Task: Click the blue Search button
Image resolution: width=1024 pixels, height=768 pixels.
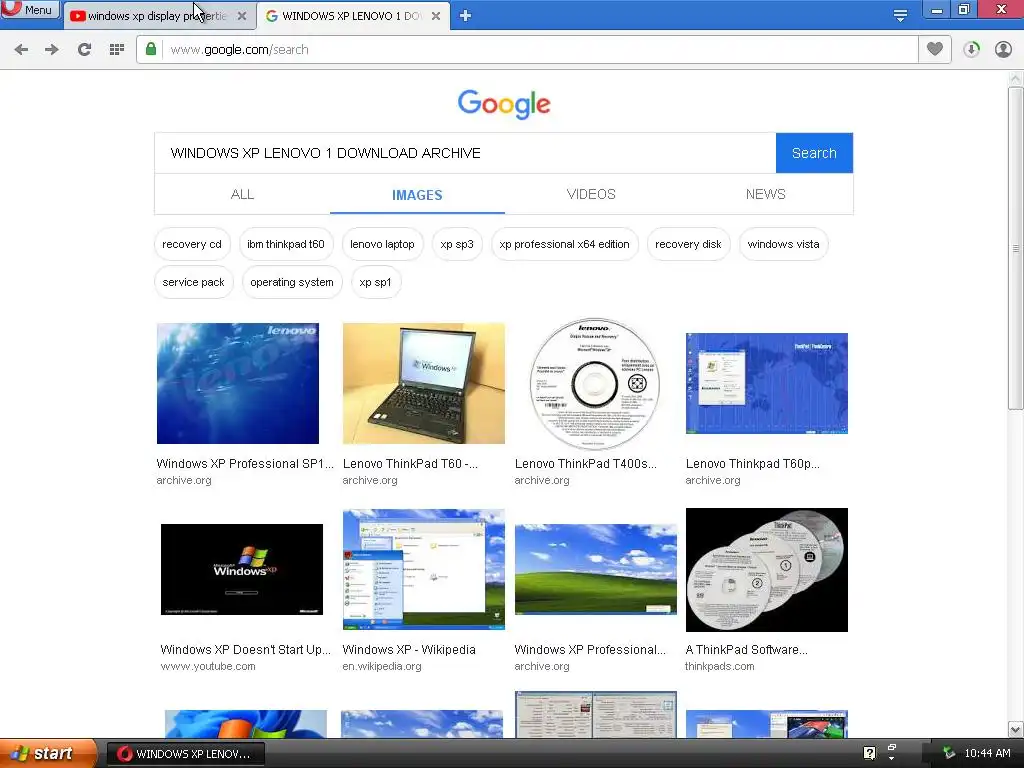Action: [x=814, y=153]
